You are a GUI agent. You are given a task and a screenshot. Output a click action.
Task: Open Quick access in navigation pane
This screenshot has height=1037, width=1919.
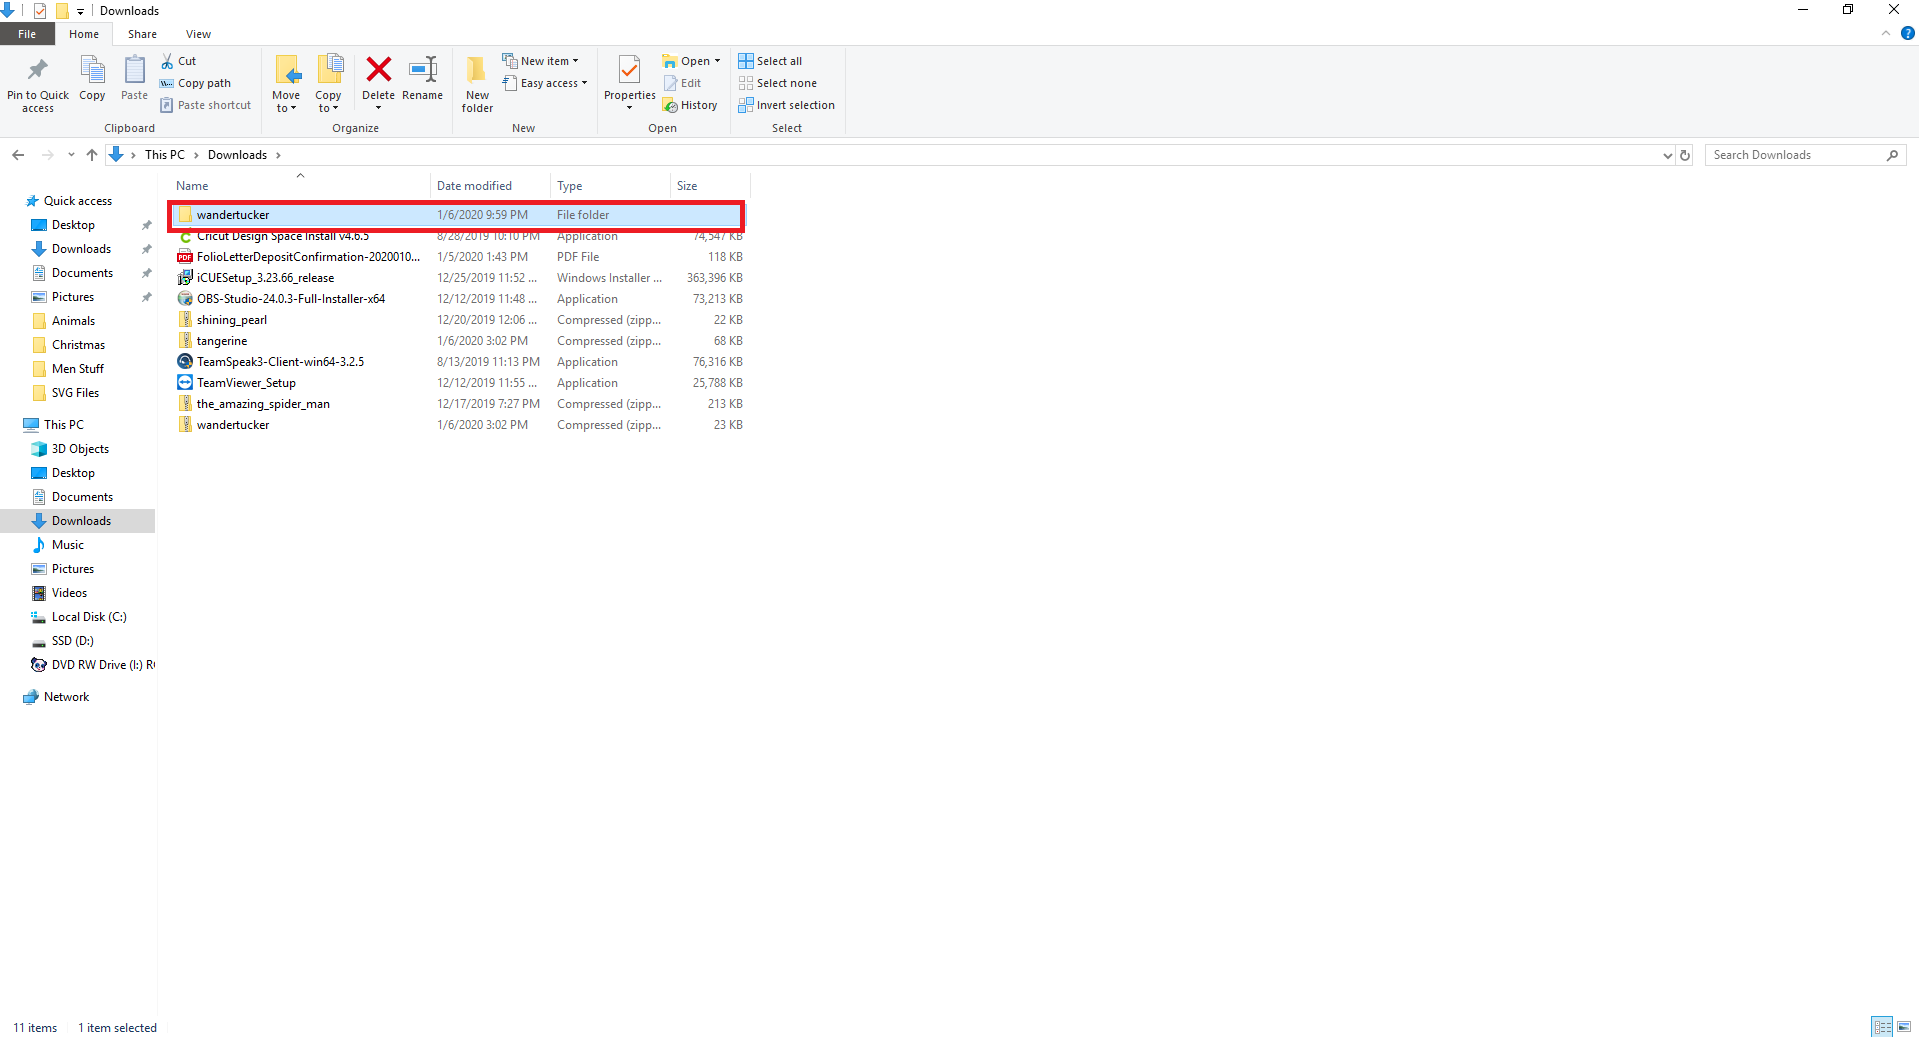point(78,201)
